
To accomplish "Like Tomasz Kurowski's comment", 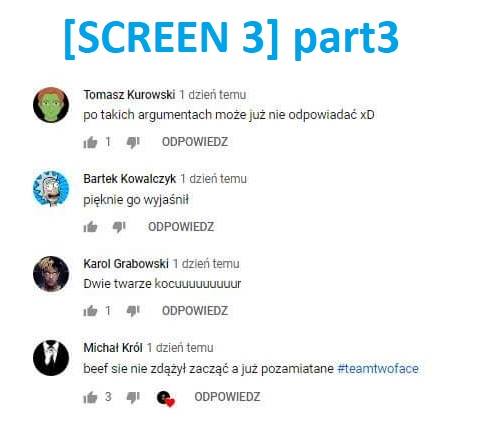I will pyautogui.click(x=90, y=143).
